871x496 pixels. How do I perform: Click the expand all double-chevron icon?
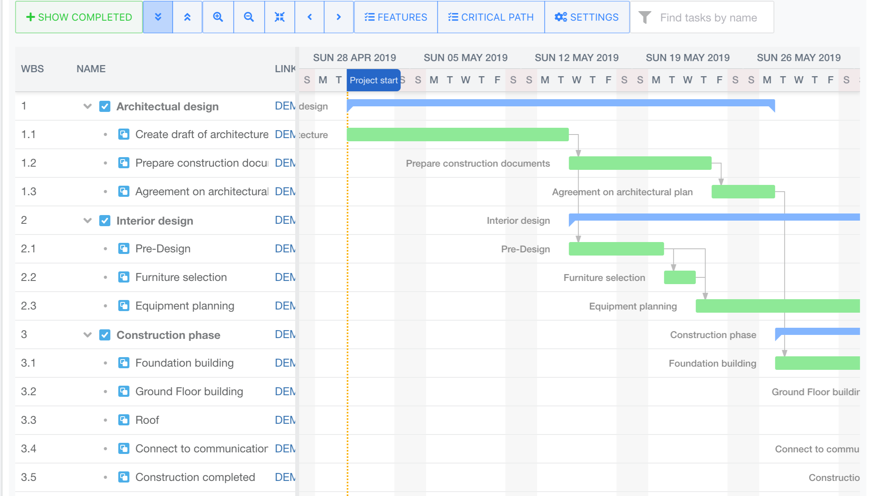pyautogui.click(x=158, y=17)
